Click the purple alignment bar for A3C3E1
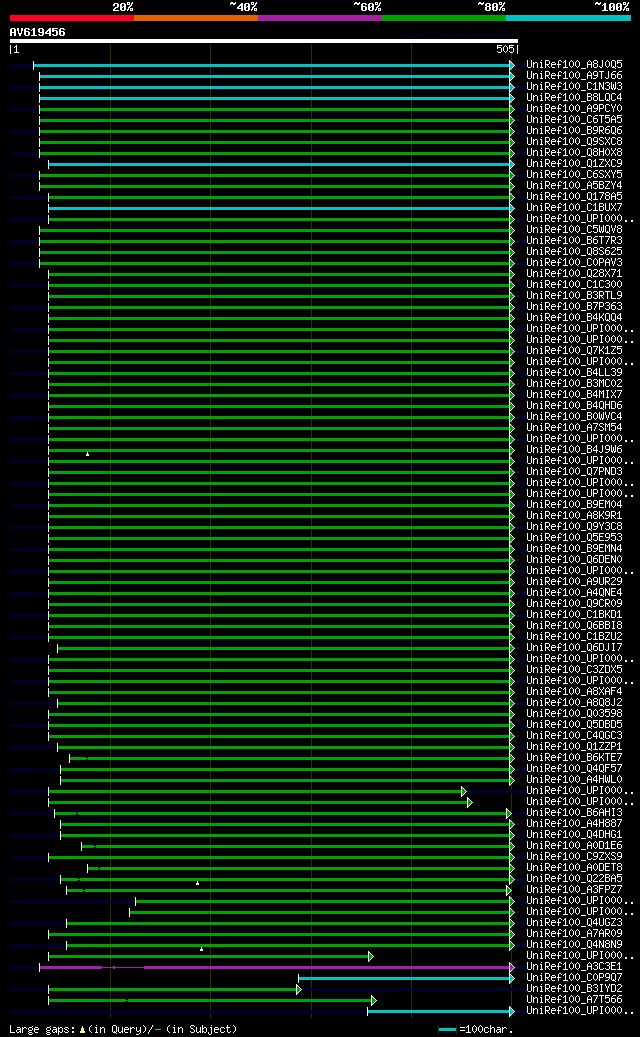 [x=276, y=967]
